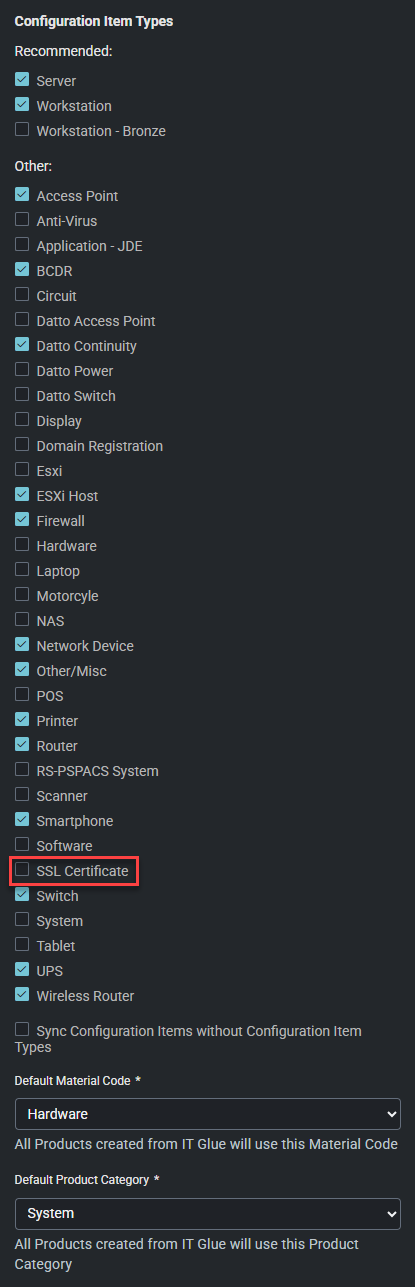Uncheck the Firewall item type
The image size is (415, 1287).
point(22,520)
